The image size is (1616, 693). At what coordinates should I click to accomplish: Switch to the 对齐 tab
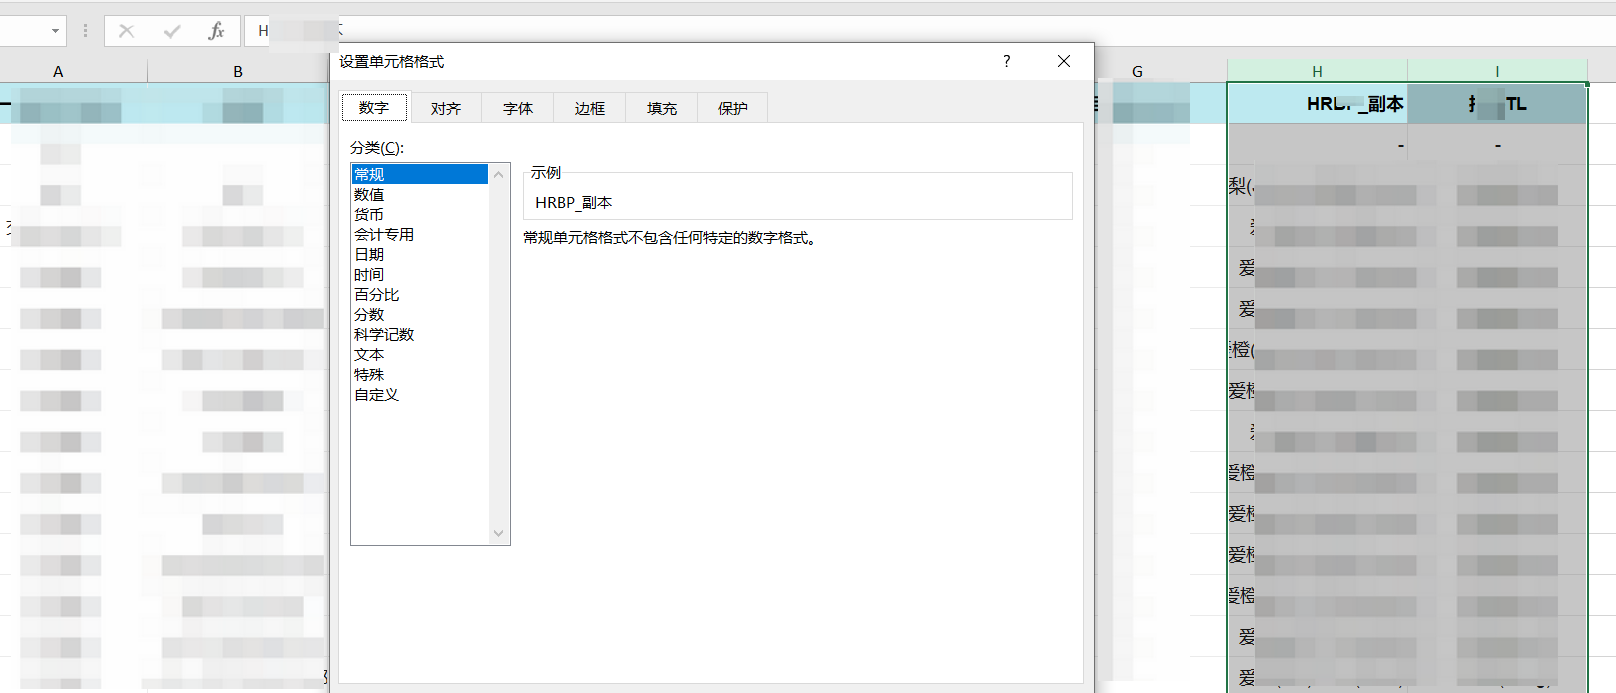pos(446,108)
